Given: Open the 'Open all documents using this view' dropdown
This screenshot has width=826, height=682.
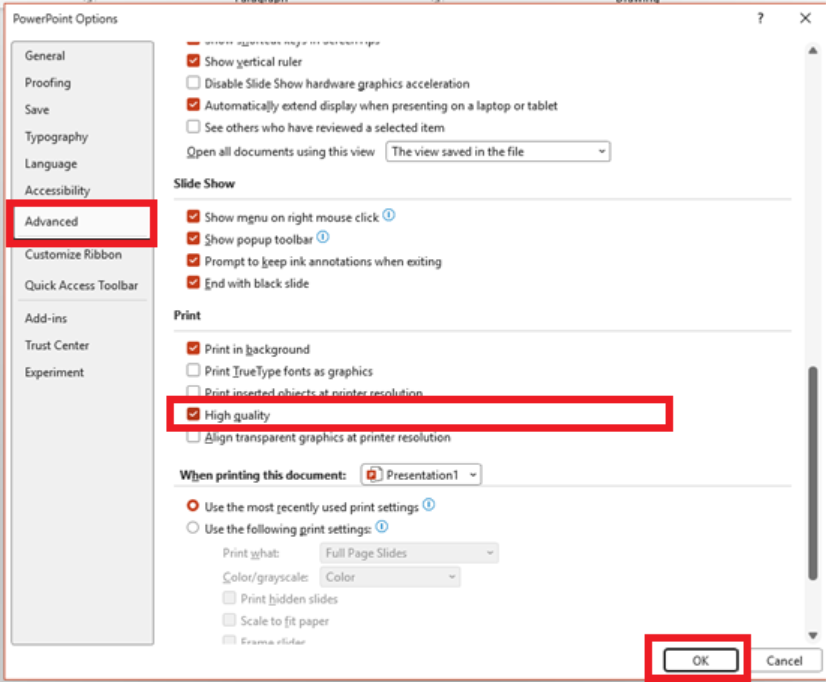Looking at the screenshot, I should coord(498,152).
